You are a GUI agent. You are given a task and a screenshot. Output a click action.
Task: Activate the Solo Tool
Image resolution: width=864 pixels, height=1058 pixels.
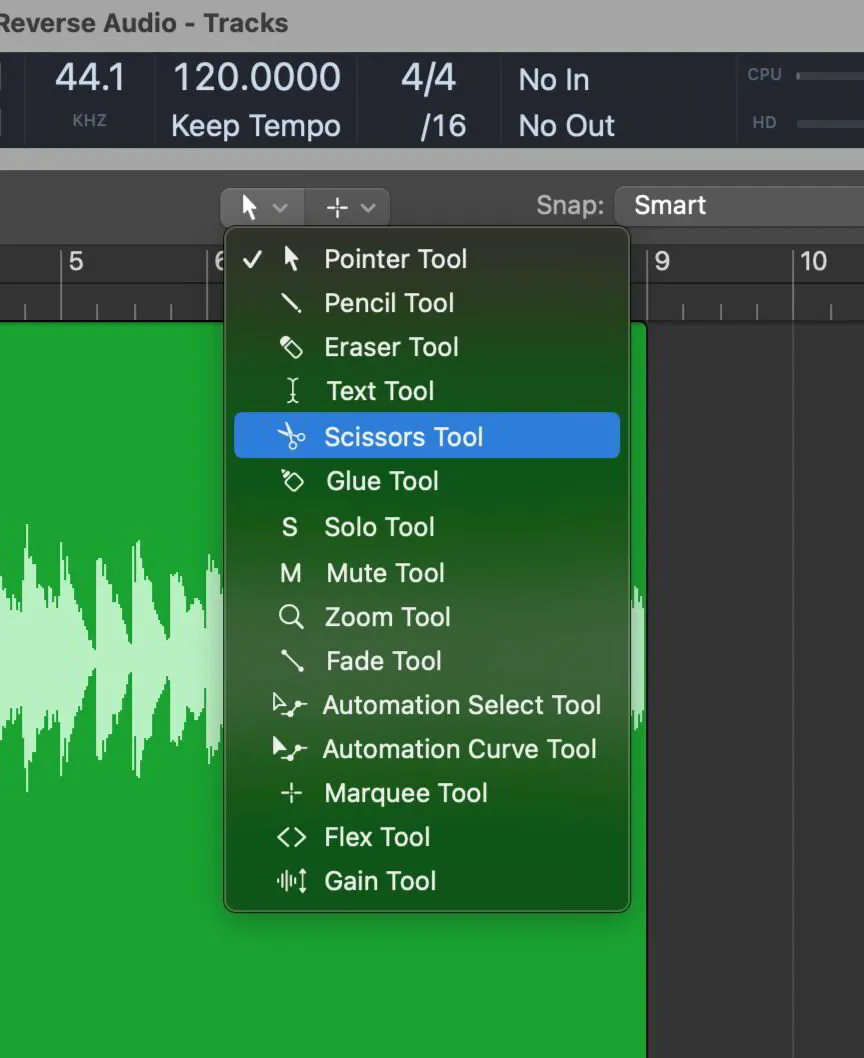[378, 527]
